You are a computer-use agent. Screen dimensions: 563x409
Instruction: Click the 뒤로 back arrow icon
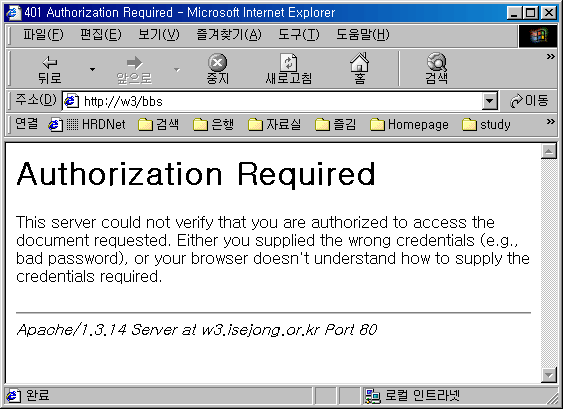(50, 62)
